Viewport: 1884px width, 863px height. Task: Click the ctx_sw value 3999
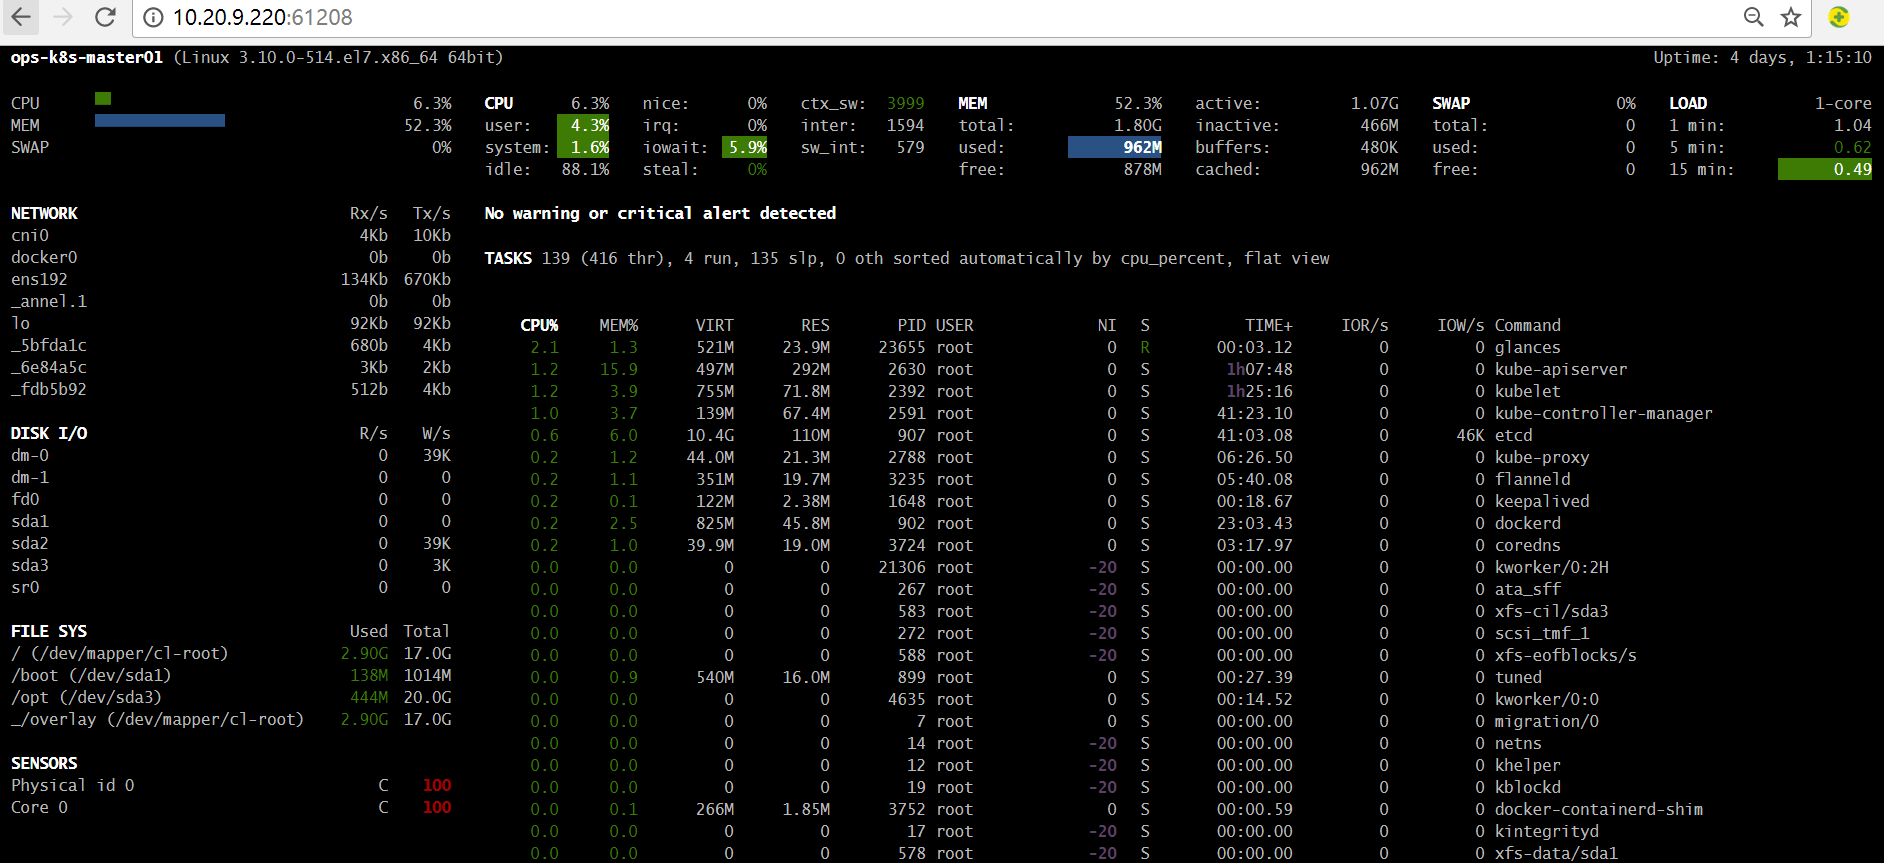(905, 103)
